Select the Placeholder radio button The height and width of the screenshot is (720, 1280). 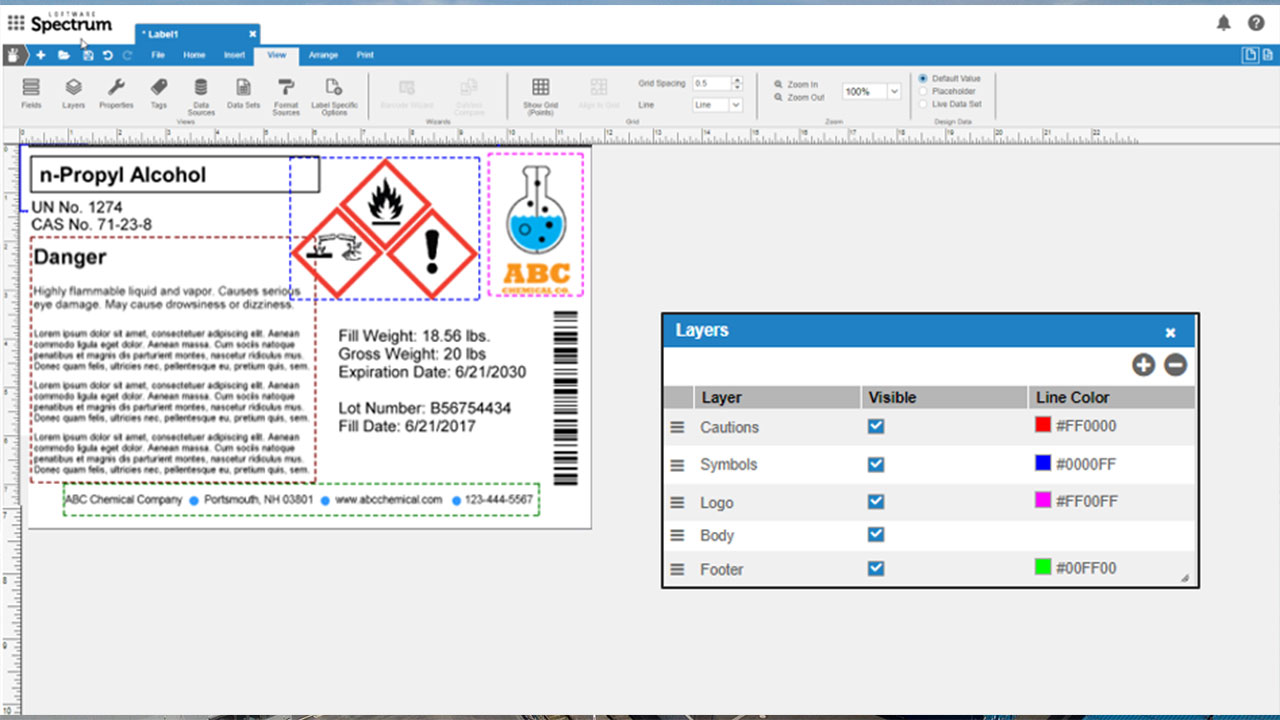[x=922, y=90]
